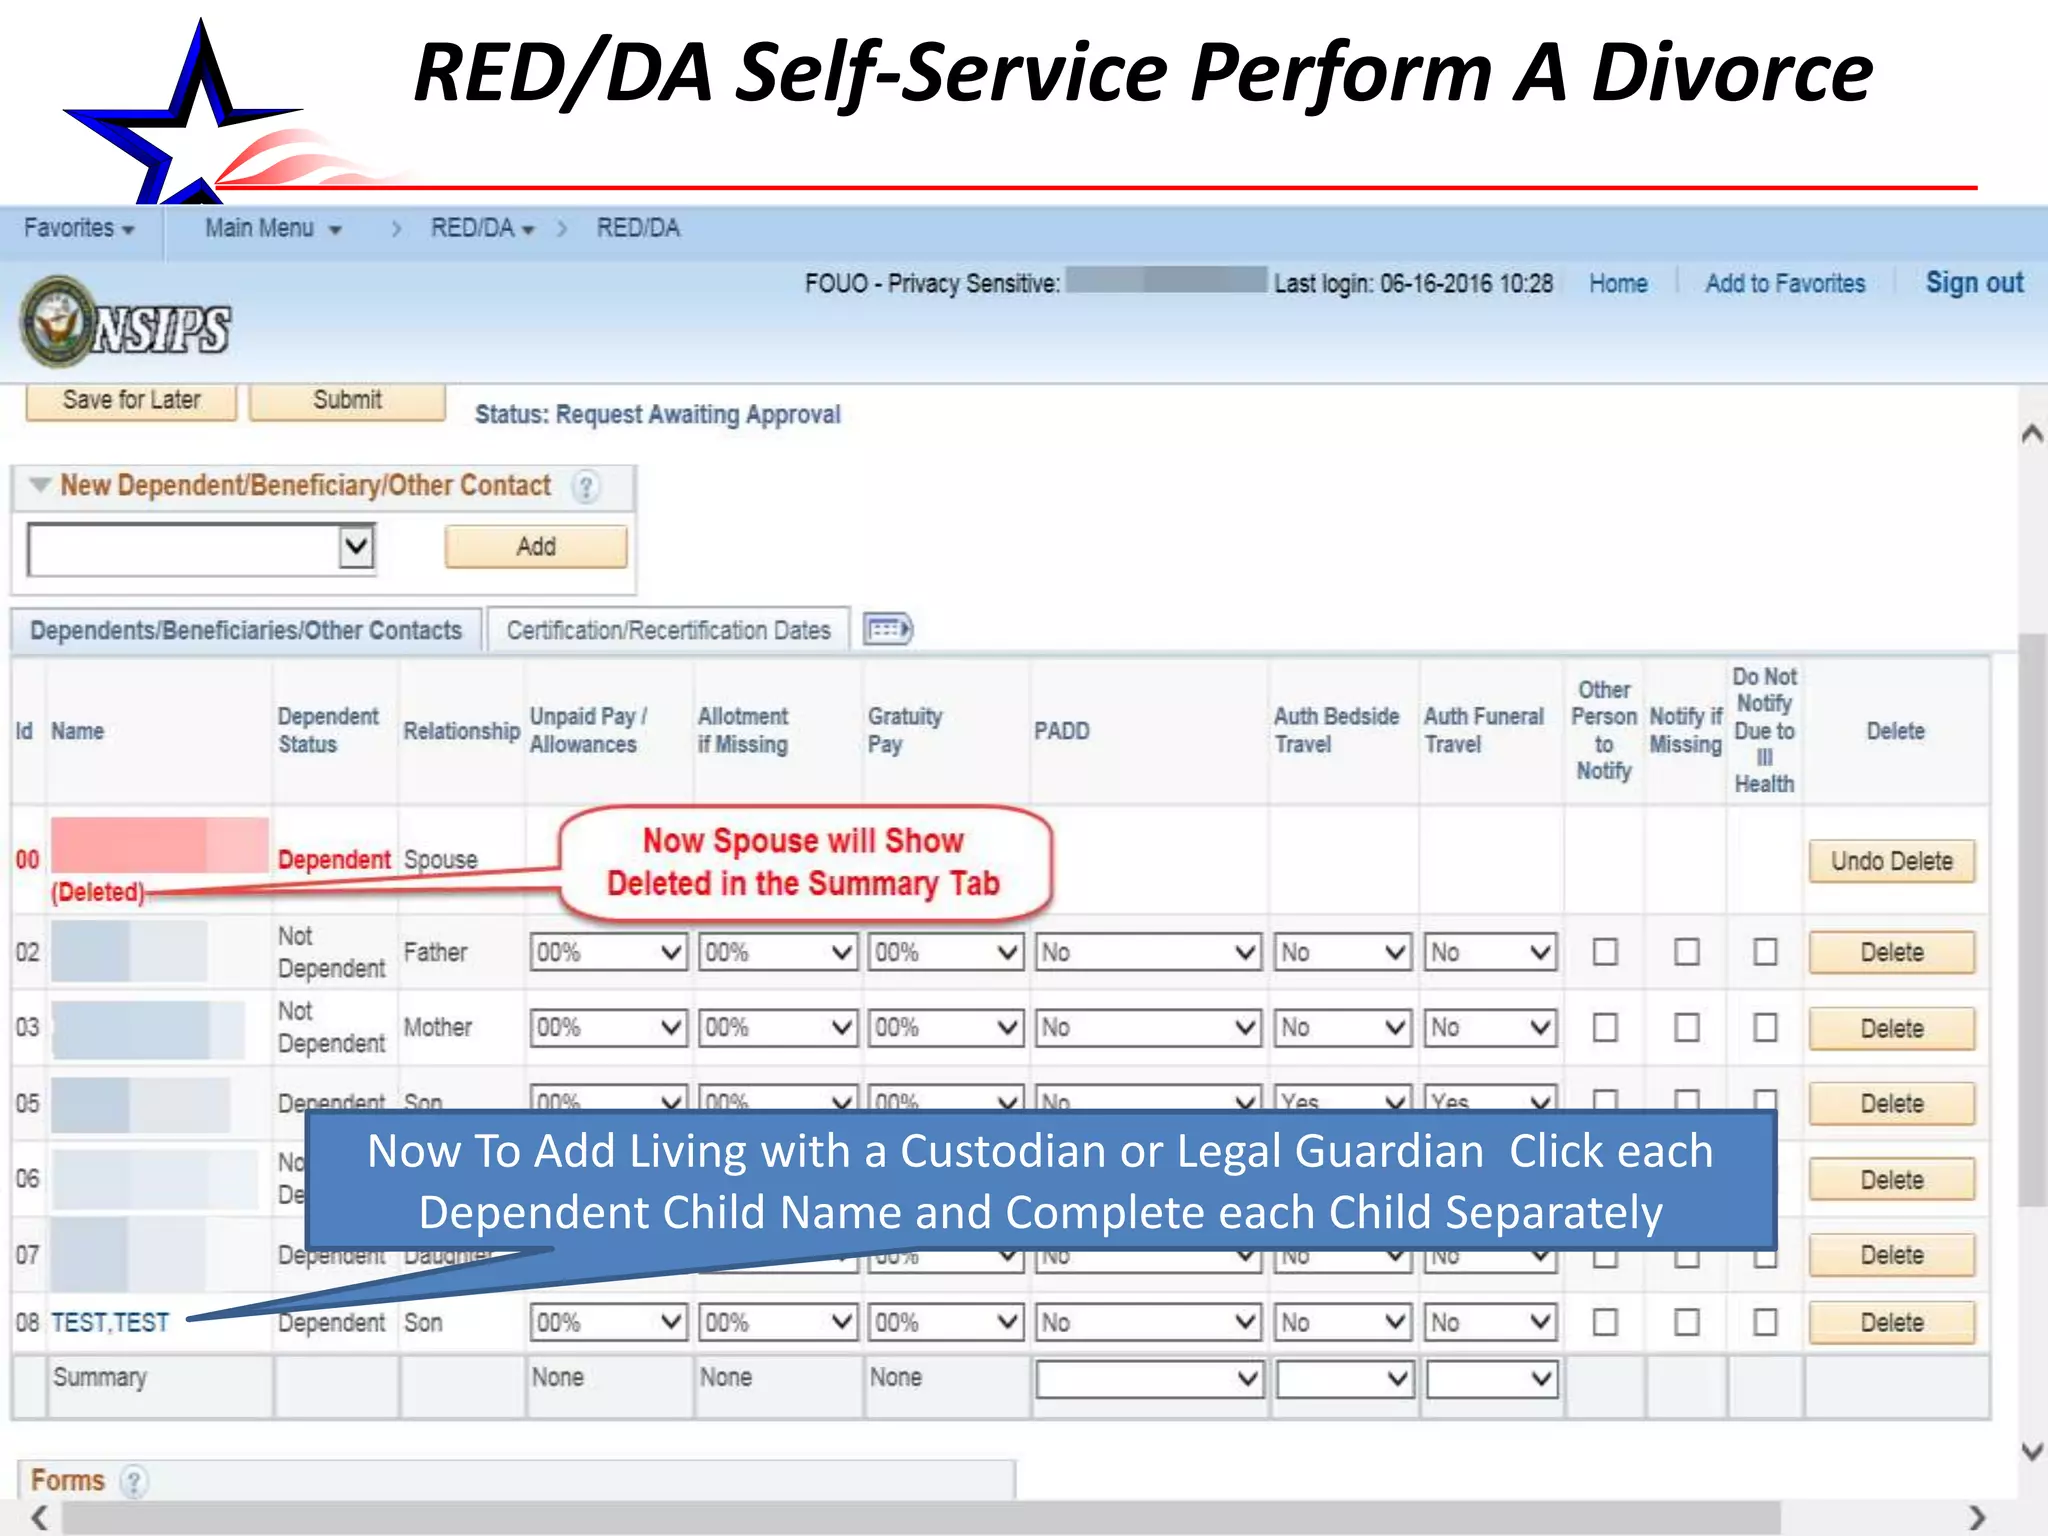Click the scroll left arrow at bottom

pos(39,1517)
